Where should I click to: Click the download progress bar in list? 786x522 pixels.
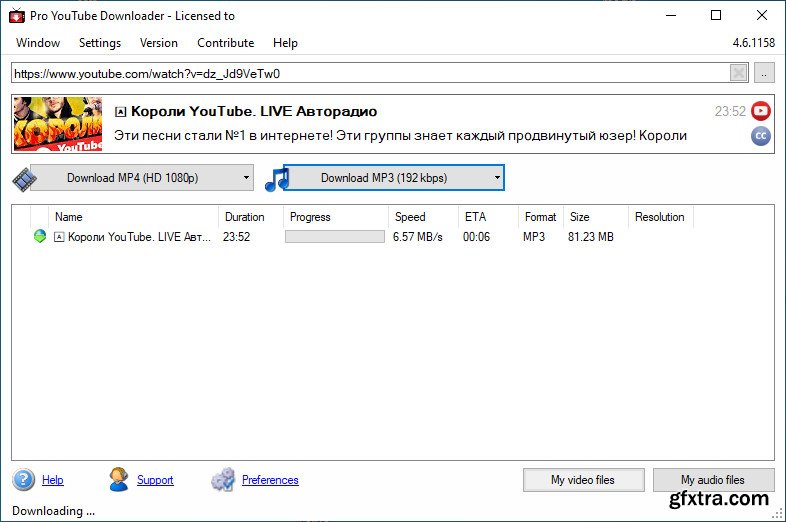(x=334, y=237)
